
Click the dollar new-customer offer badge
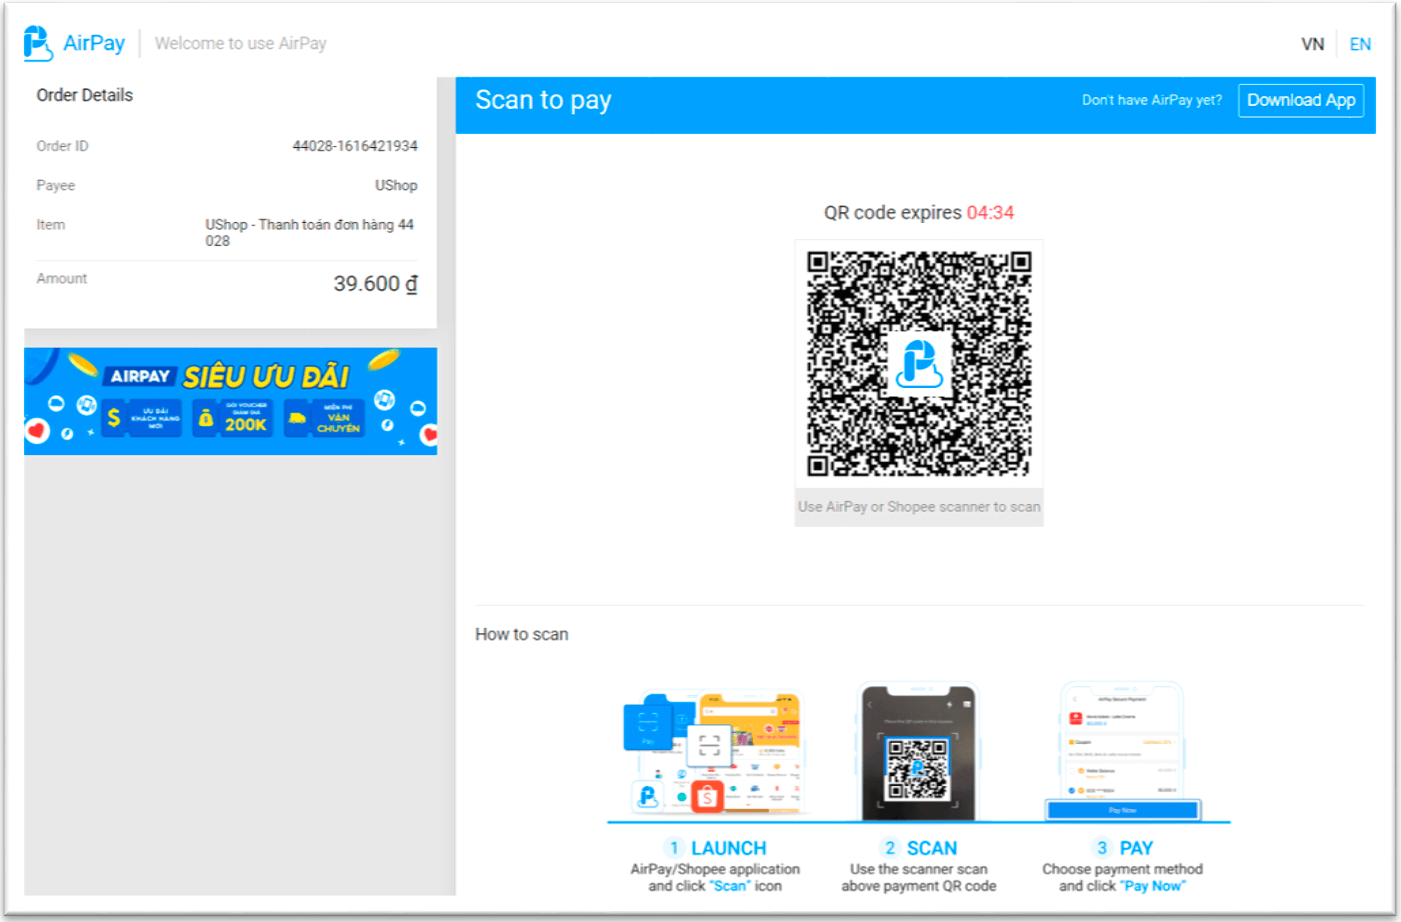pos(143,418)
